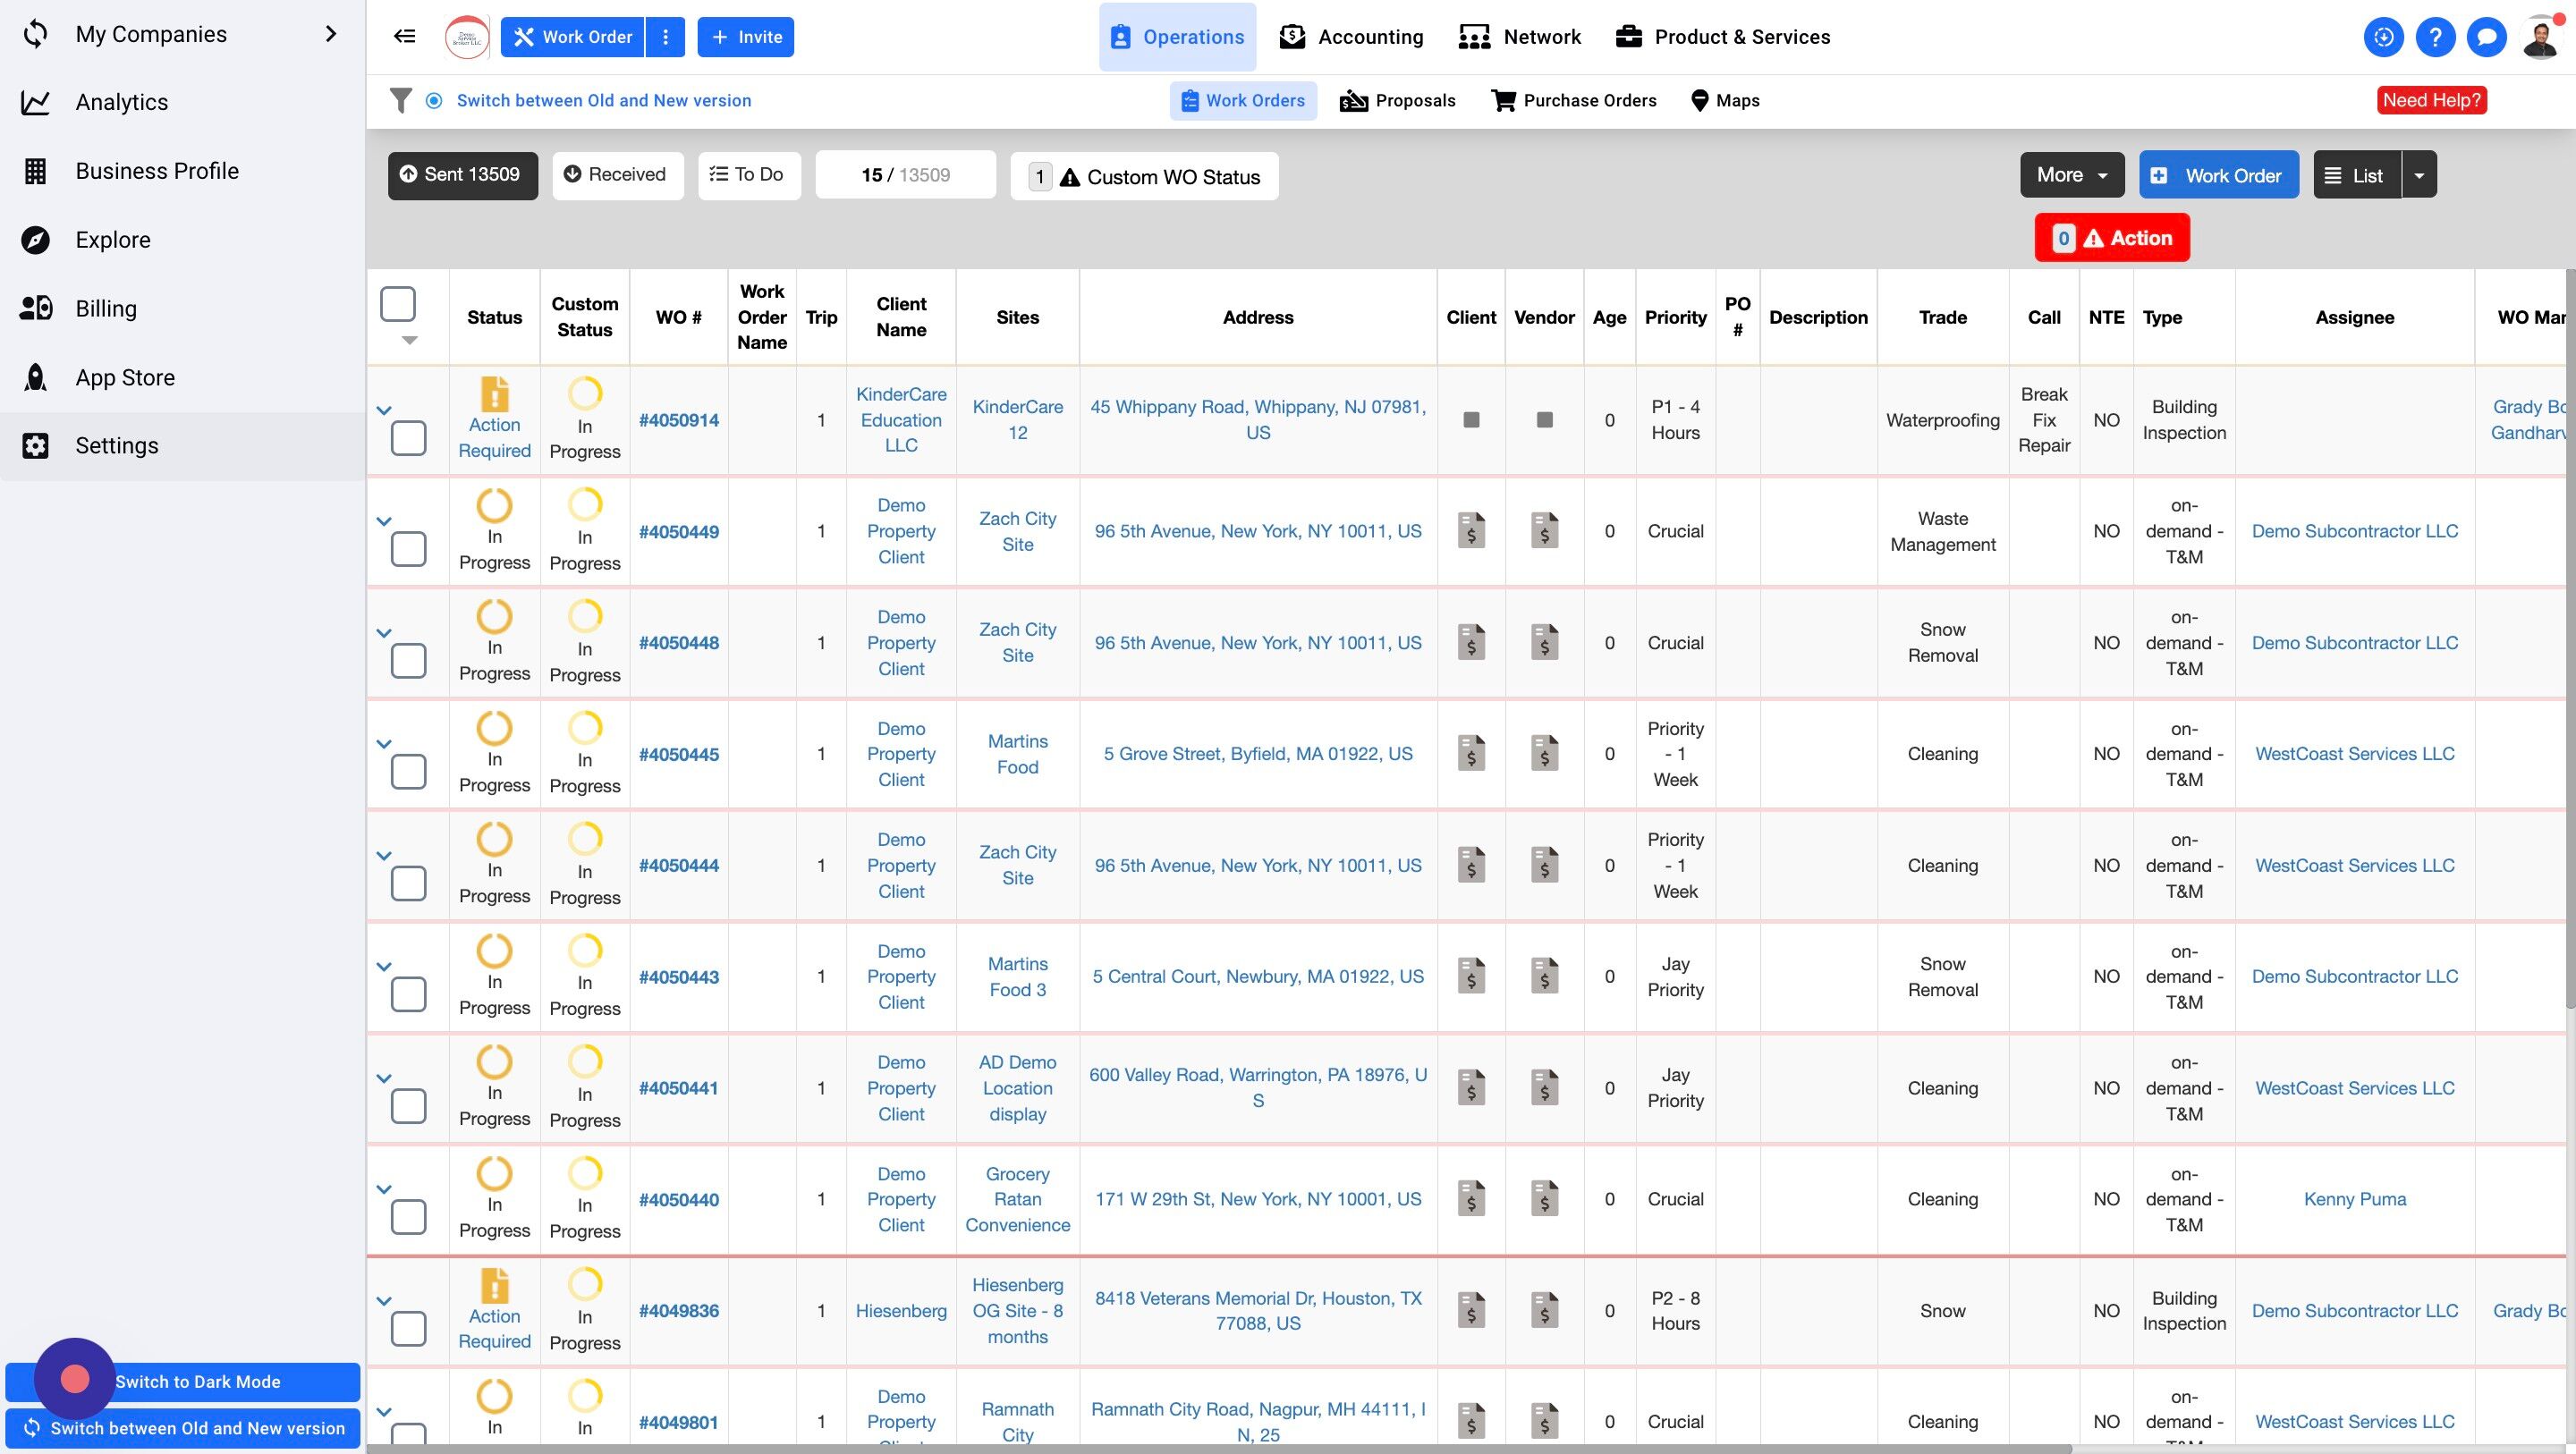
Task: Open work order link #4050443
Action: pos(678,977)
